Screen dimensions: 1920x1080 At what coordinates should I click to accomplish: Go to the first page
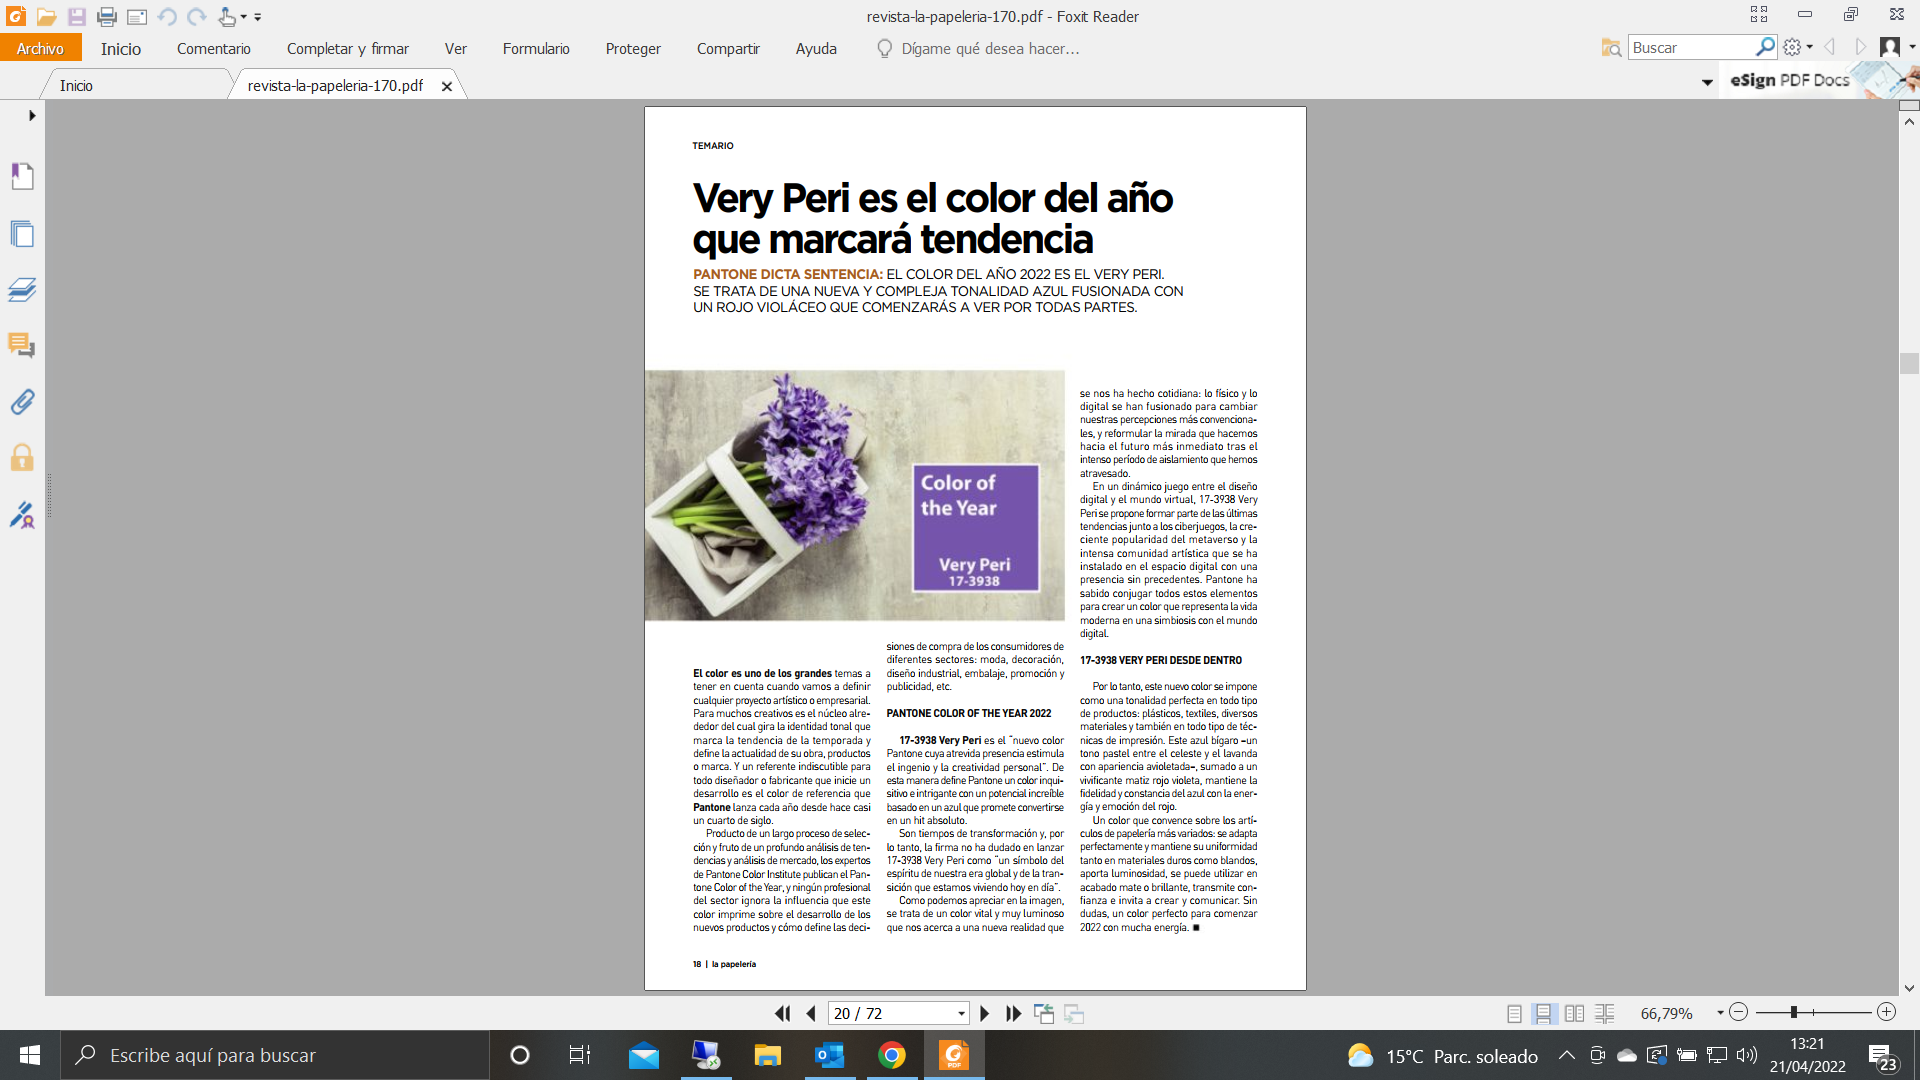[782, 1013]
